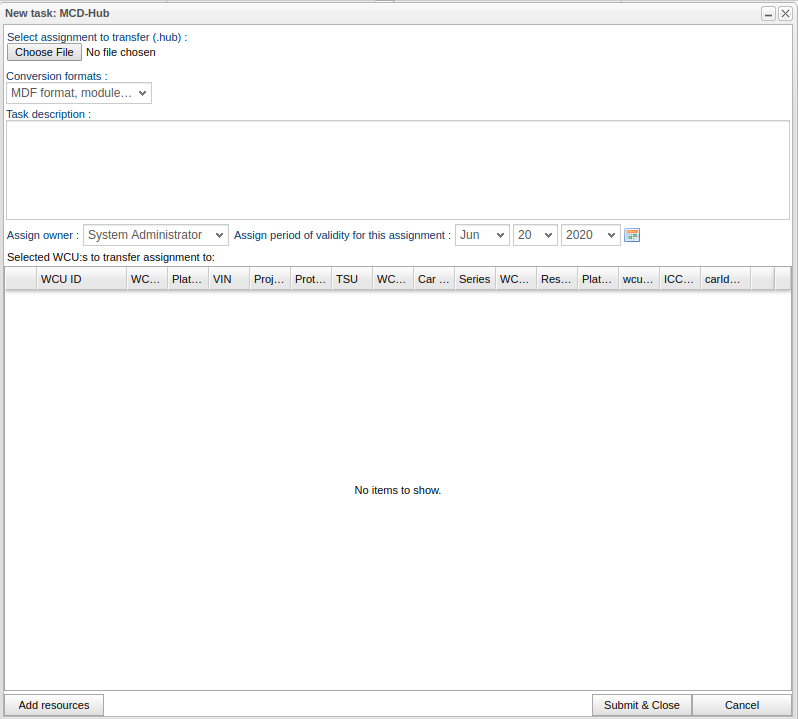This screenshot has width=798, height=719.
Task: Click Choose File to select .hub file
Action: 44,52
